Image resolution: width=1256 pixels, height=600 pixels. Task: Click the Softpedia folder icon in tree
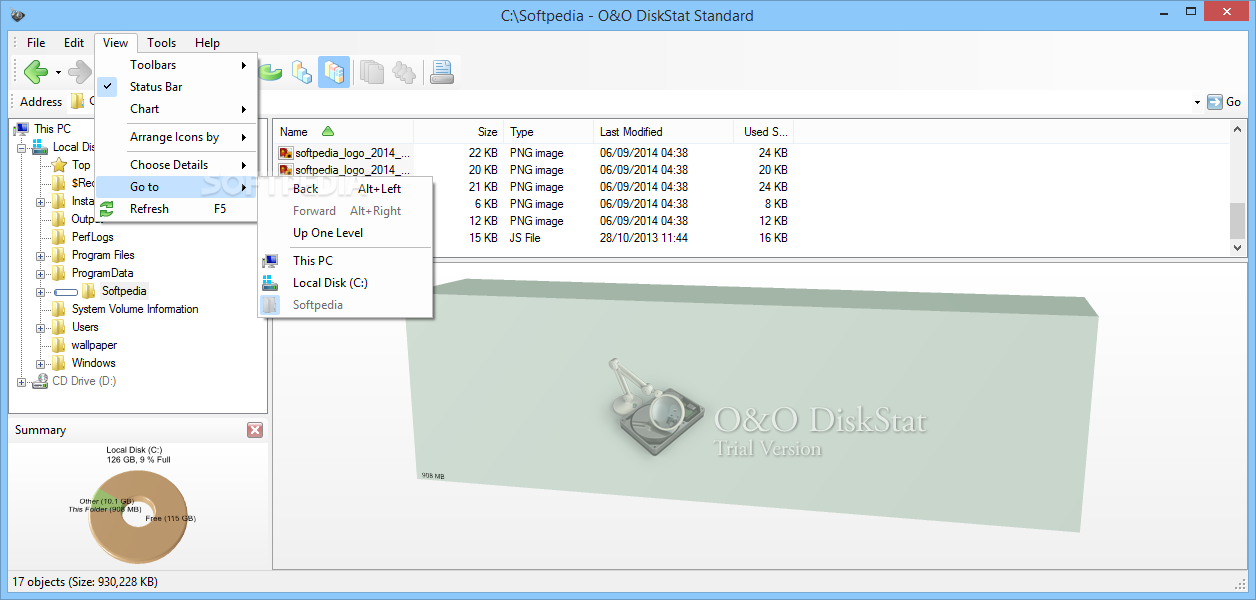coord(89,291)
